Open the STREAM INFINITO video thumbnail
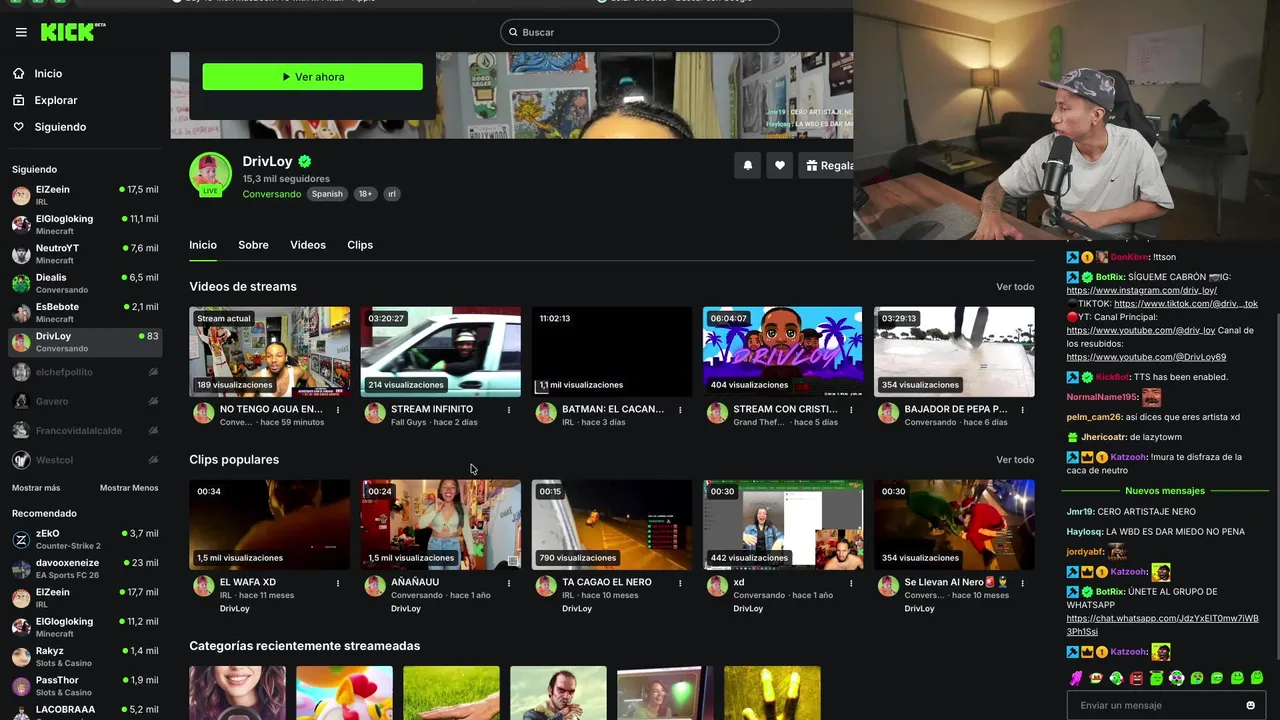1280x720 pixels. [x=441, y=352]
